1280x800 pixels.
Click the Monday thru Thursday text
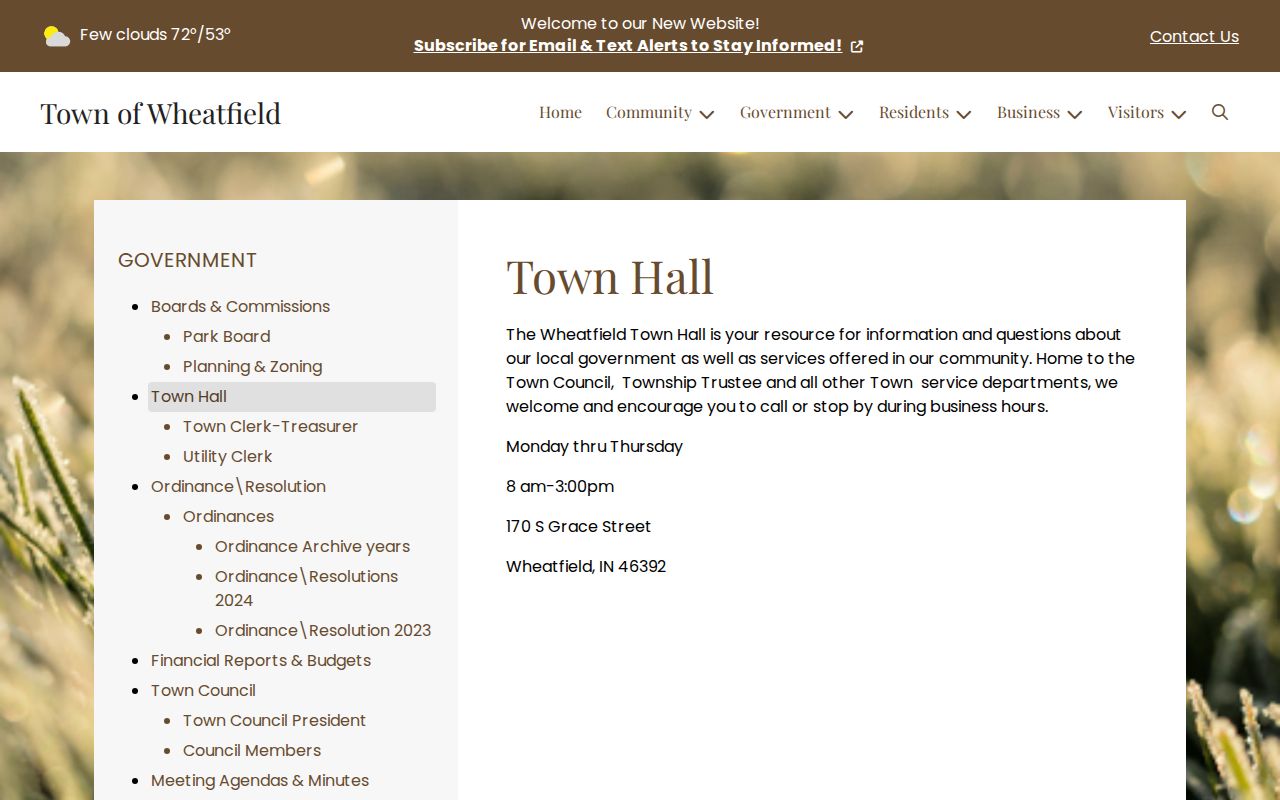[594, 446]
